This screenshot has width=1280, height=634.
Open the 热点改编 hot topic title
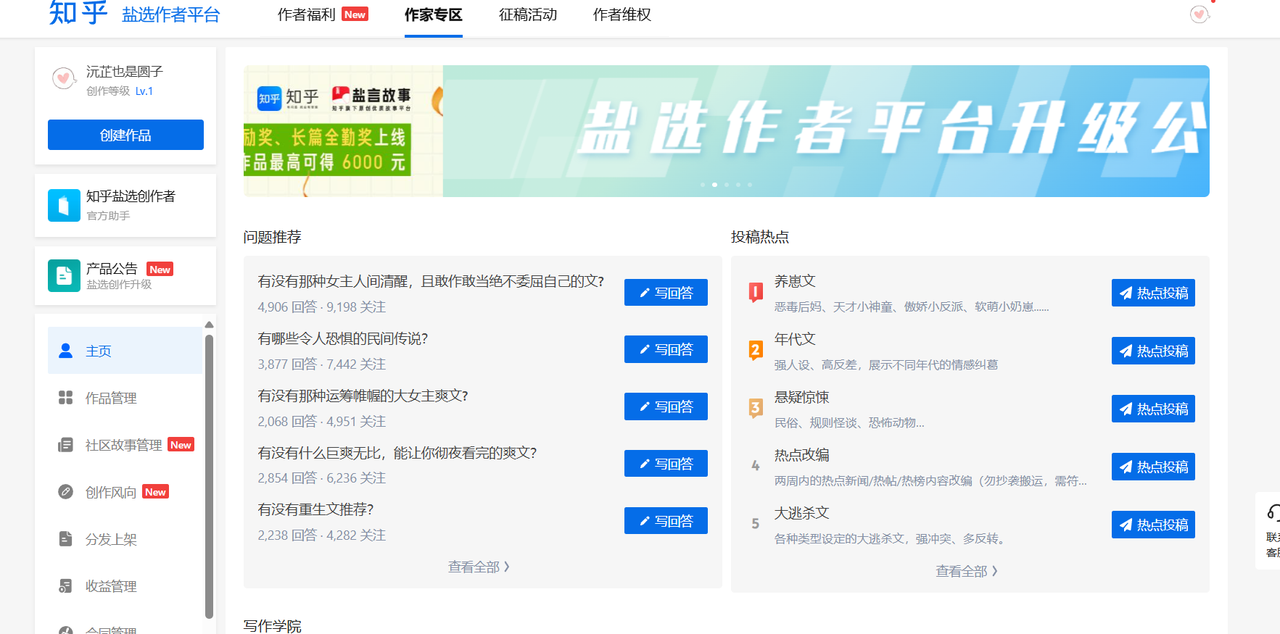click(x=802, y=455)
